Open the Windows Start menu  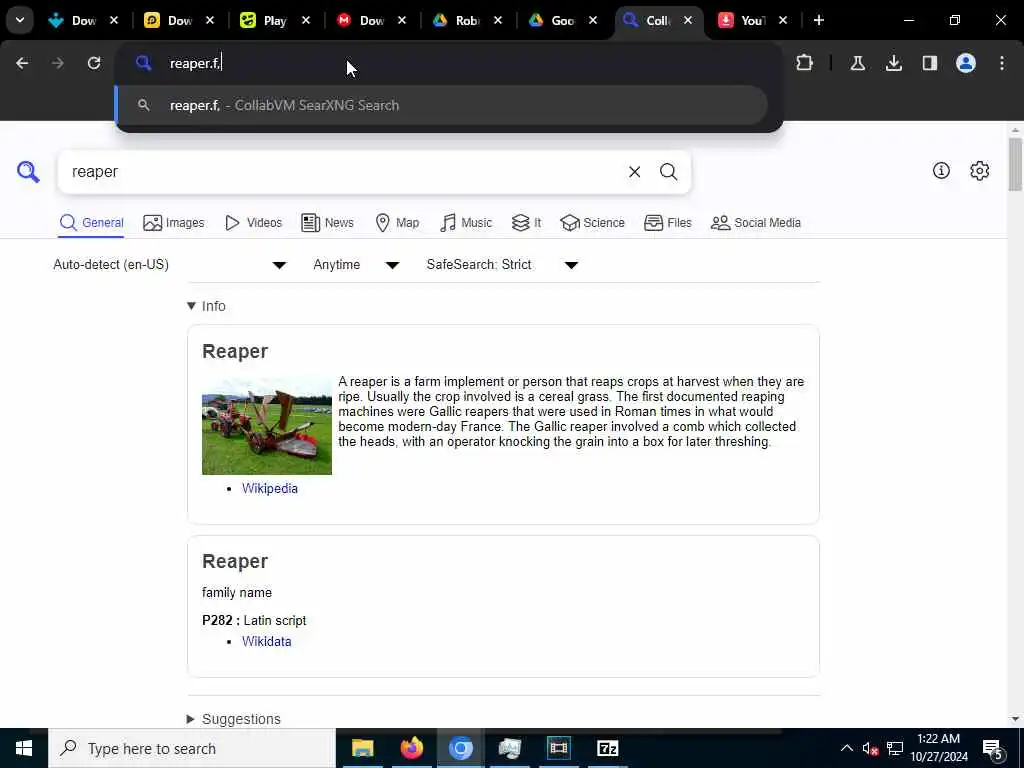click(24, 748)
